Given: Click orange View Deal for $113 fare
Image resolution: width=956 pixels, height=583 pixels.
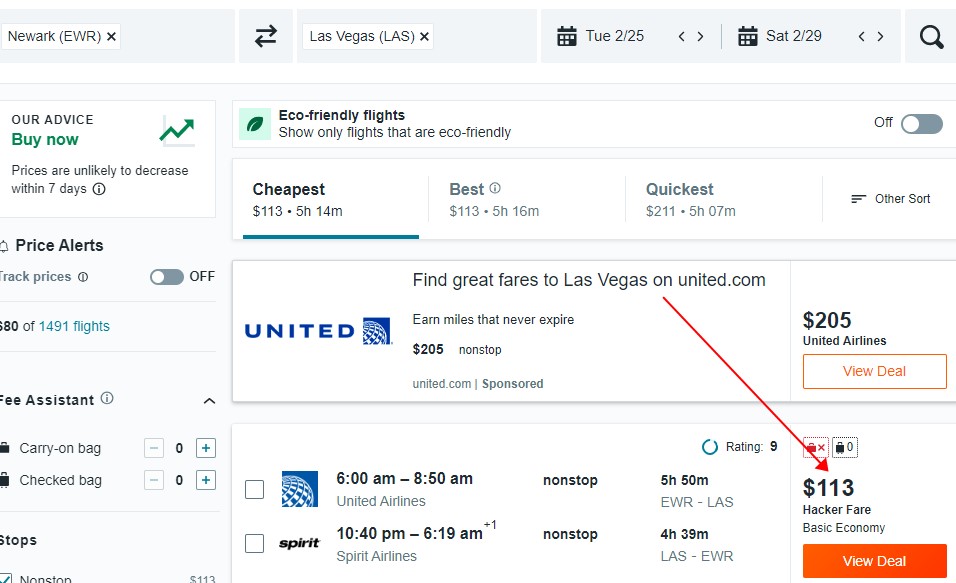Looking at the screenshot, I should (x=874, y=561).
